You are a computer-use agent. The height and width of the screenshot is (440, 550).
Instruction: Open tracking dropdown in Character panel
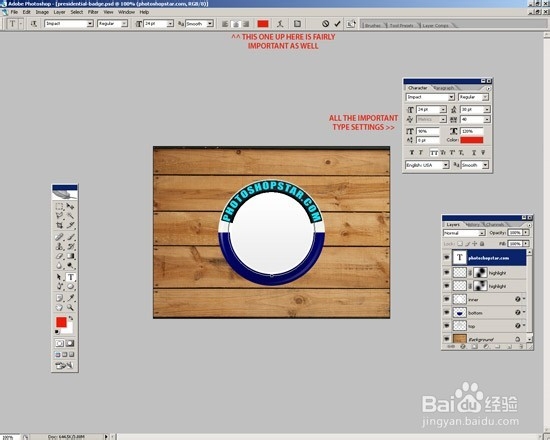click(487, 119)
